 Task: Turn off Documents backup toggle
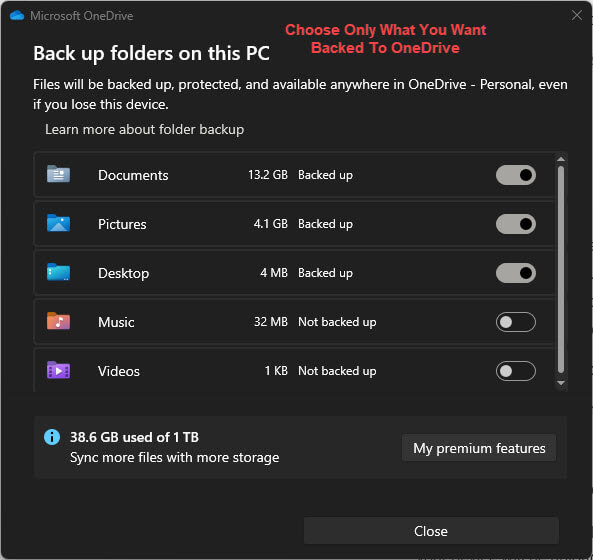click(x=515, y=175)
